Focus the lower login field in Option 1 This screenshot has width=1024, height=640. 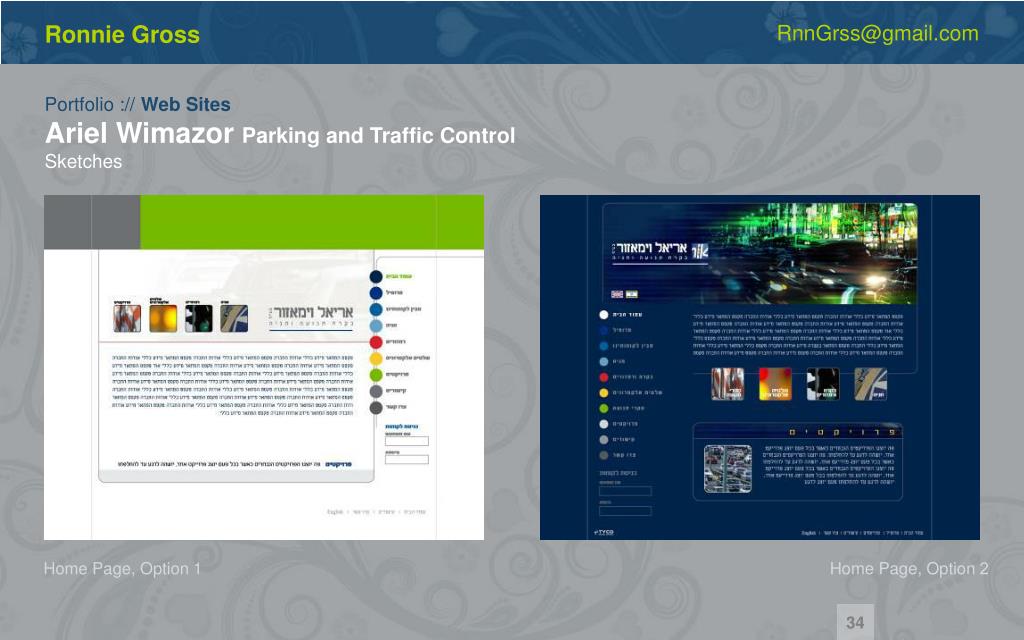(x=407, y=459)
